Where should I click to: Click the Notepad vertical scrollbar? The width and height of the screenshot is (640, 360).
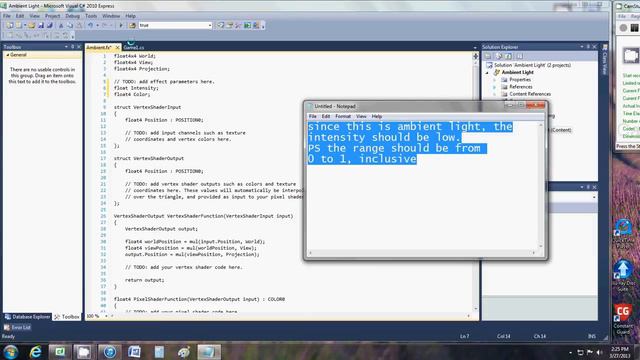click(541, 186)
